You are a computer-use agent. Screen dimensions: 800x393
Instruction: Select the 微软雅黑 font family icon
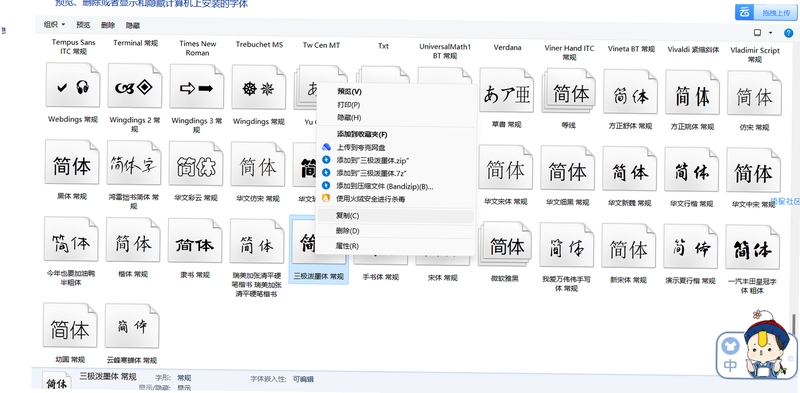click(505, 245)
